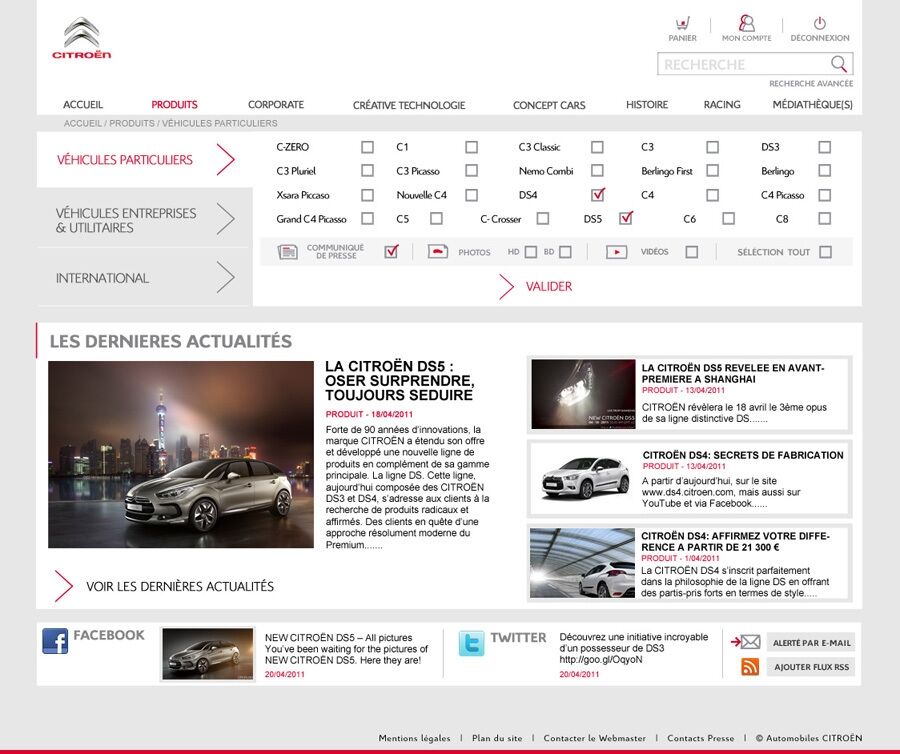Open the Corporate menu
Viewport: 900px width, 754px height.
pos(276,104)
